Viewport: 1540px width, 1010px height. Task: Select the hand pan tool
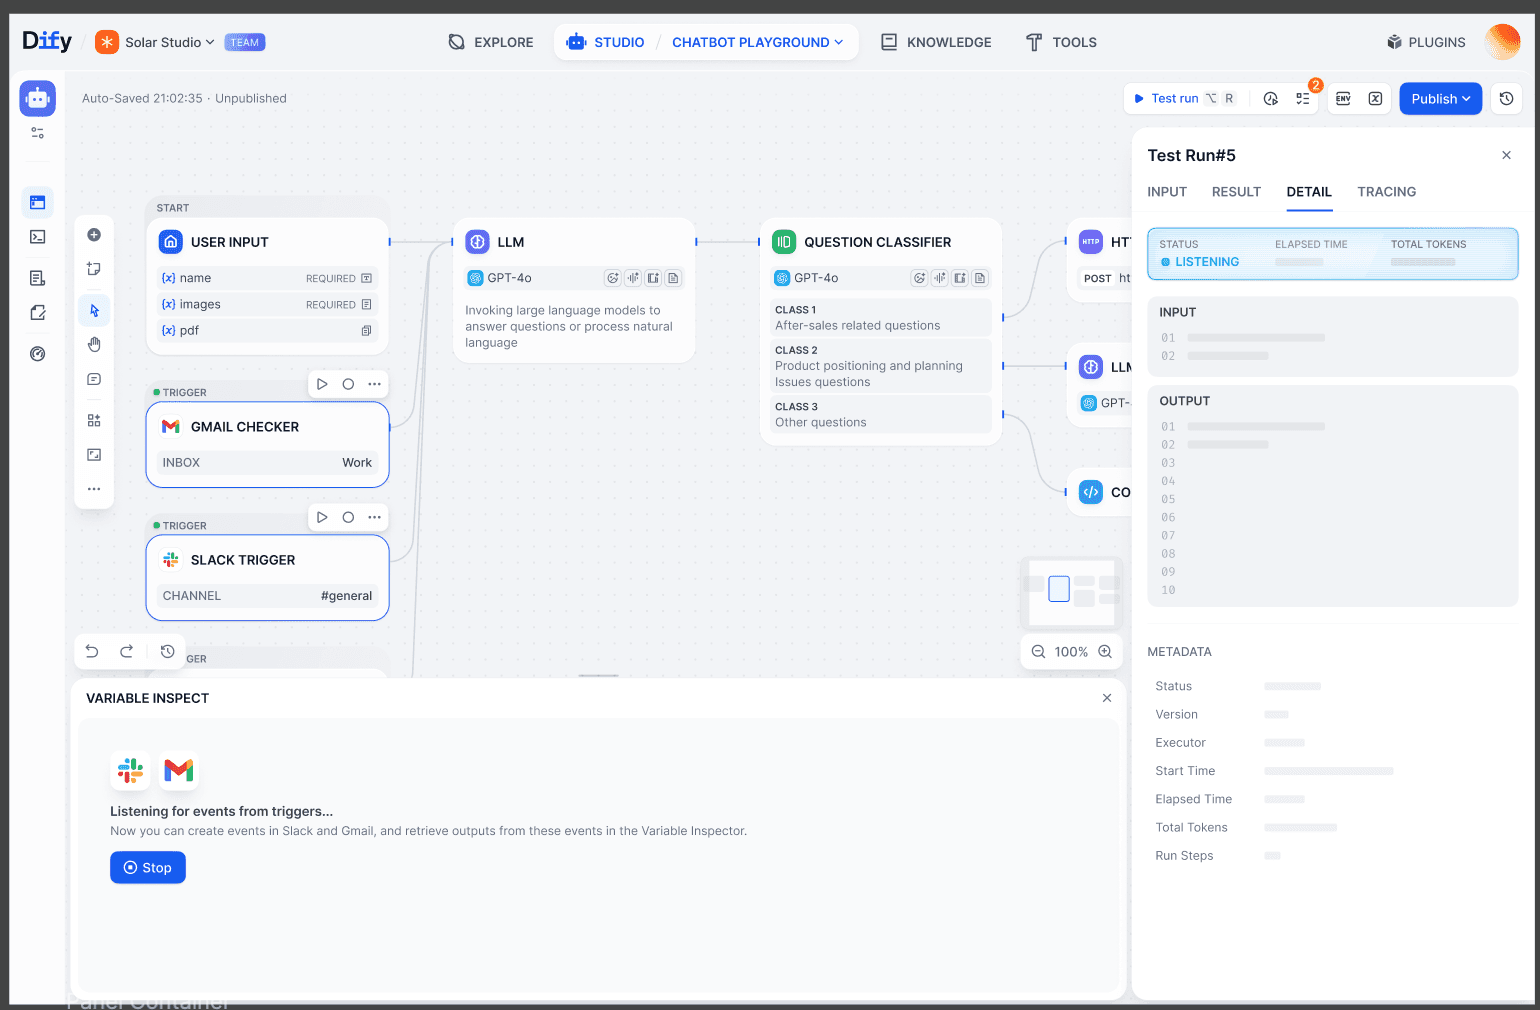pos(94,345)
